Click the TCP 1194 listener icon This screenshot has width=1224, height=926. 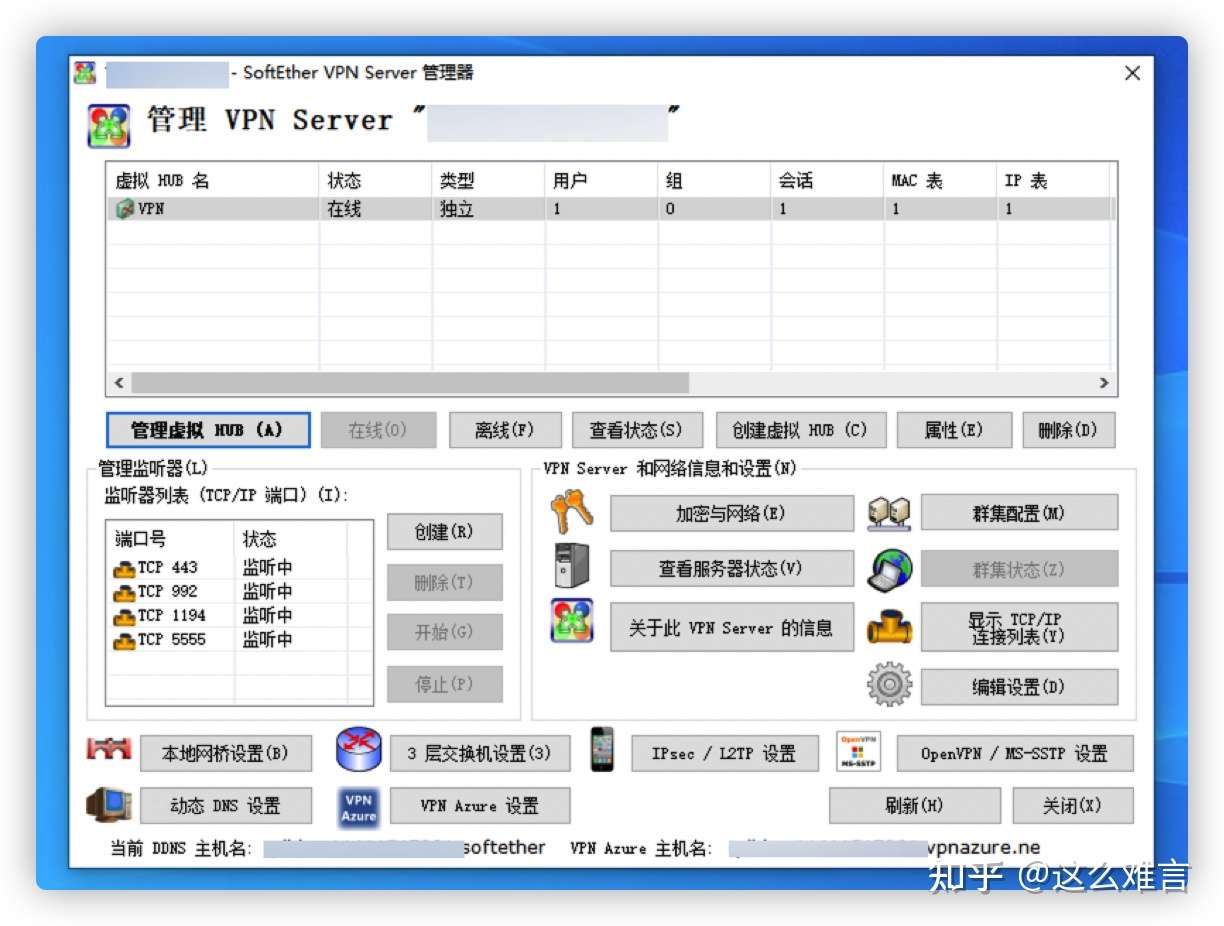[x=124, y=616]
